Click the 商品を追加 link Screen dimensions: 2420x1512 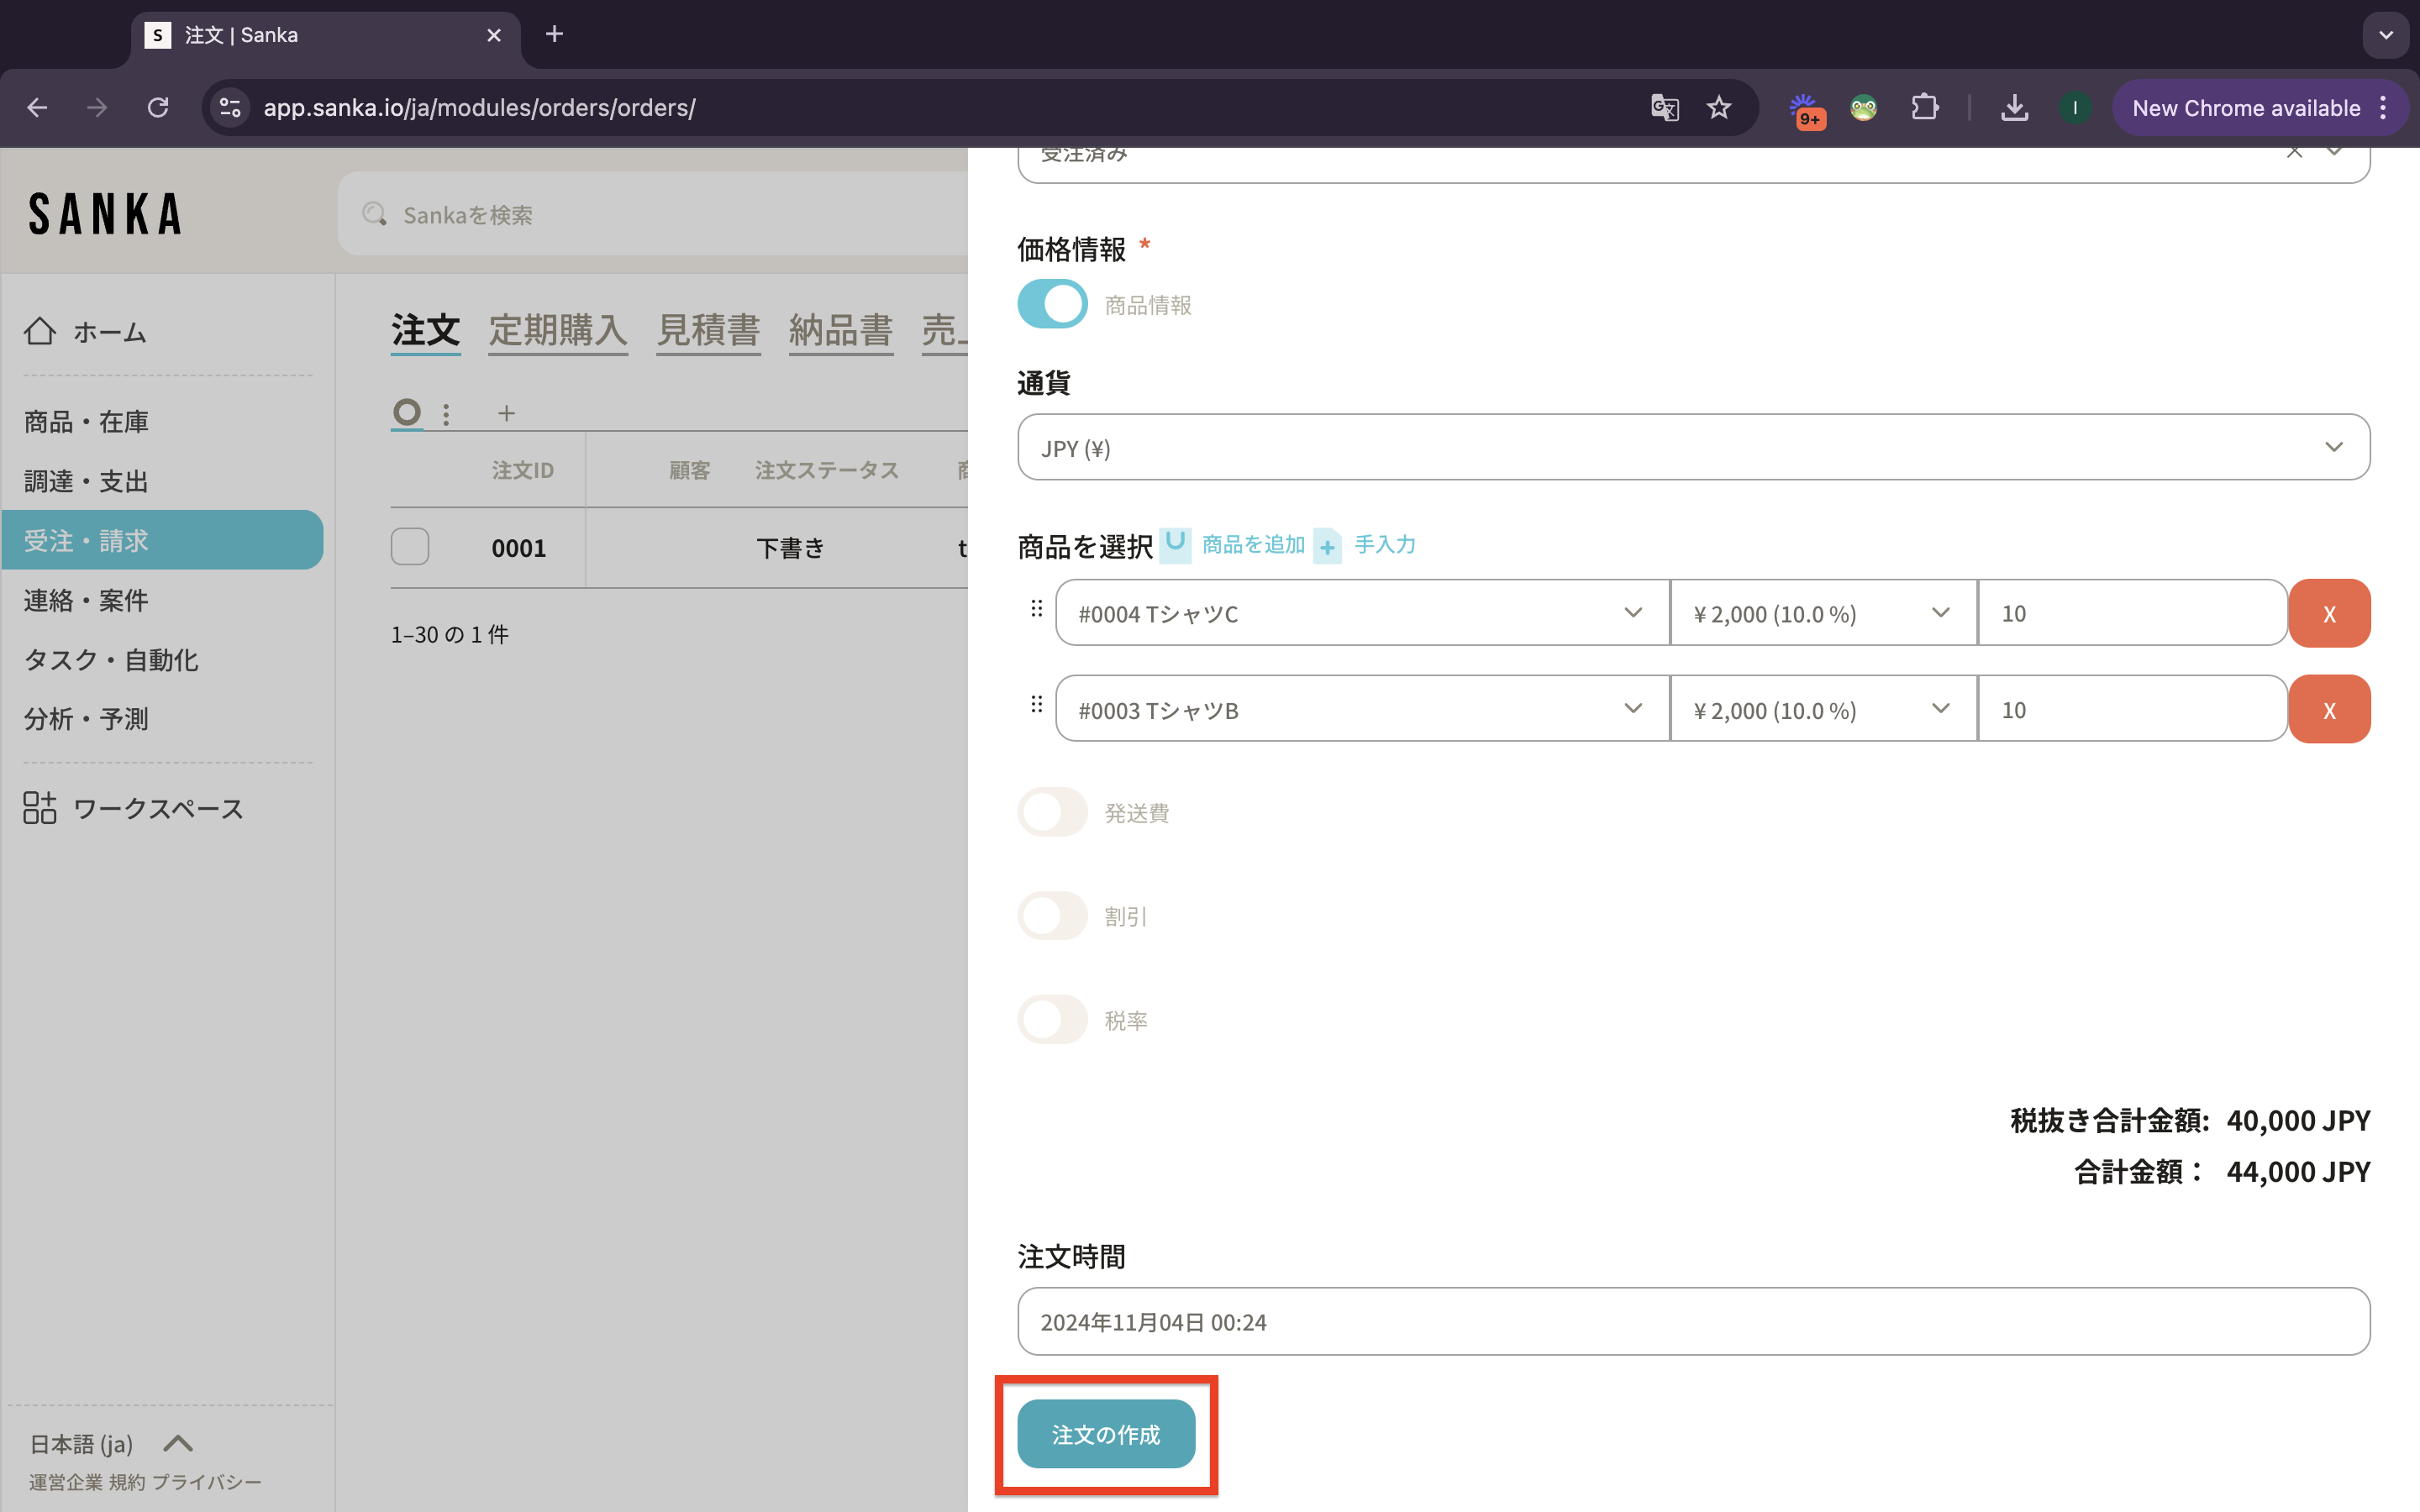1253,544
